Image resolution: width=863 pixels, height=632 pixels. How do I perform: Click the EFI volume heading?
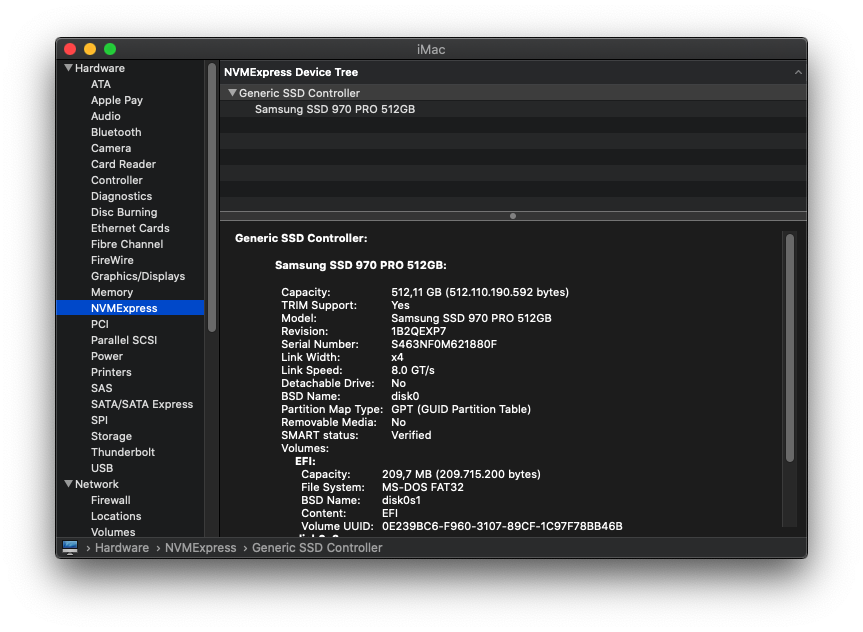tap(305, 461)
